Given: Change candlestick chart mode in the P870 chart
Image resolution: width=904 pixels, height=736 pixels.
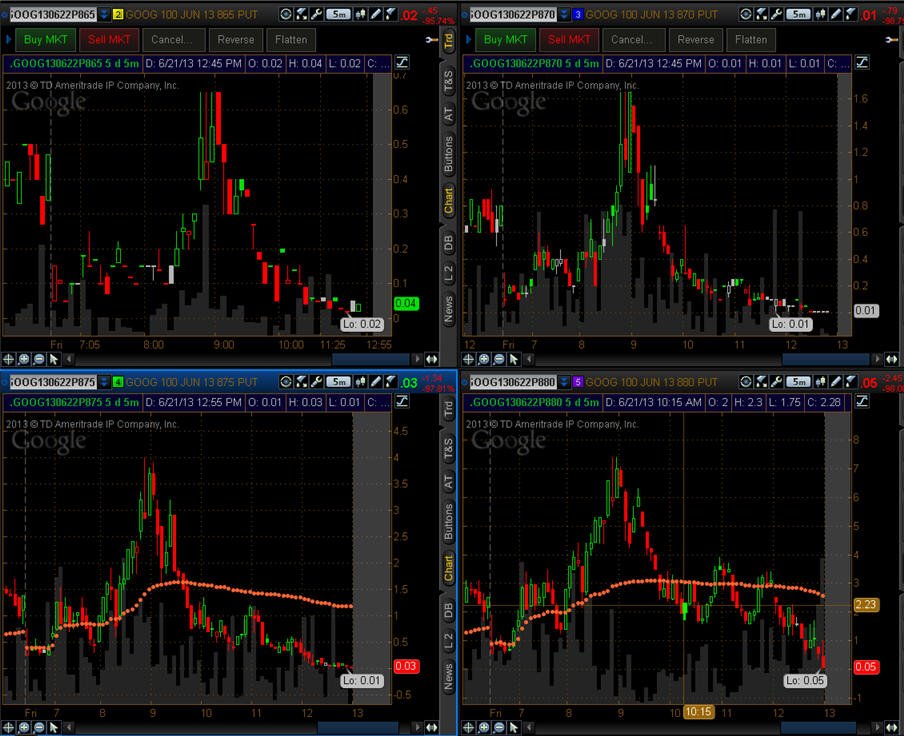Looking at the screenshot, I should coord(820,14).
